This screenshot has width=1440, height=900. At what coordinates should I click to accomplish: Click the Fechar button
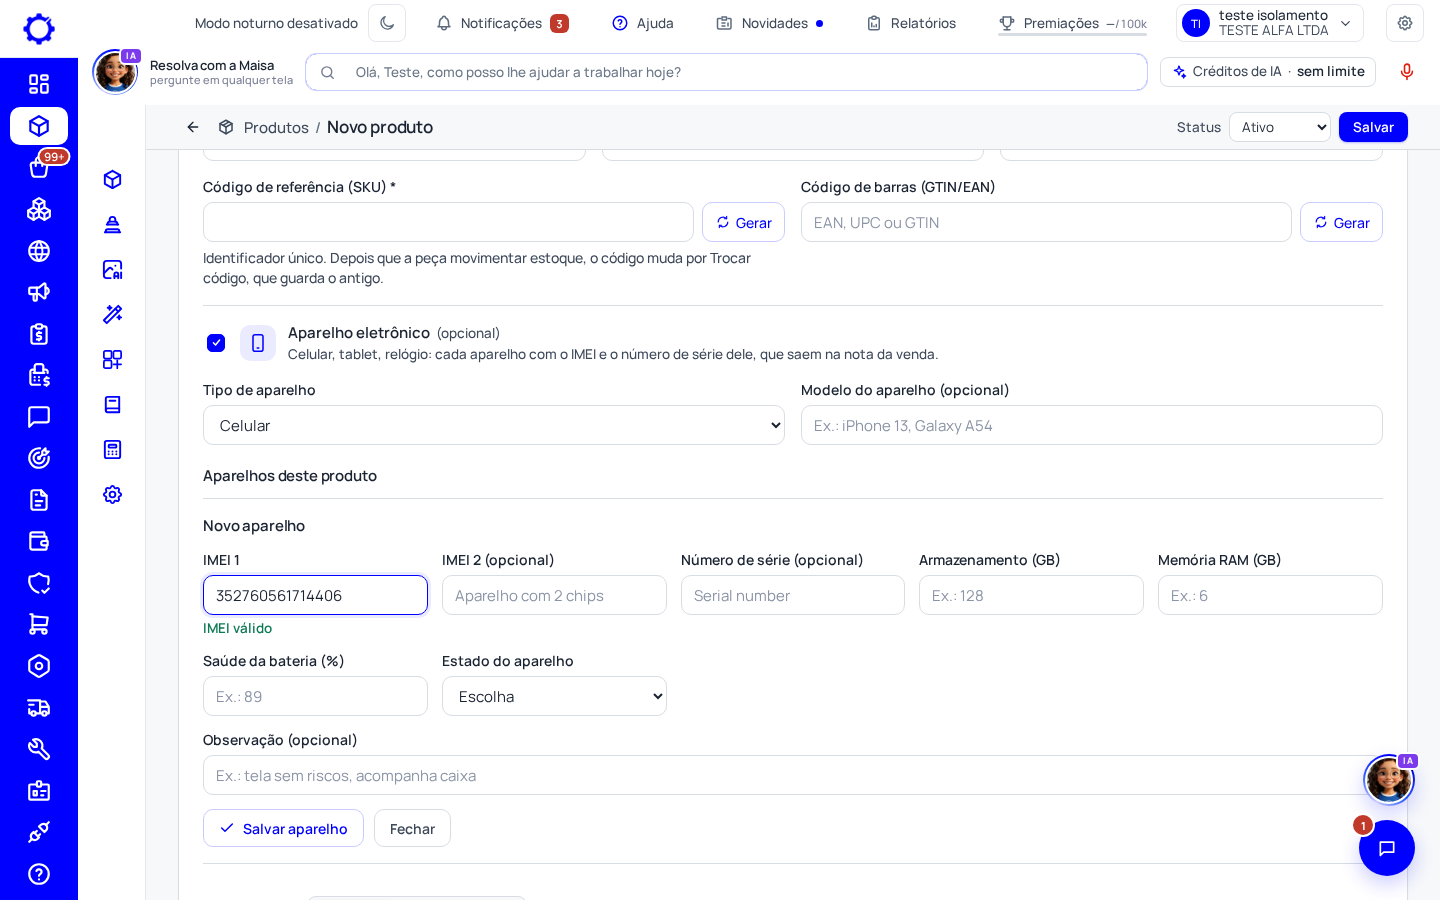tap(412, 828)
